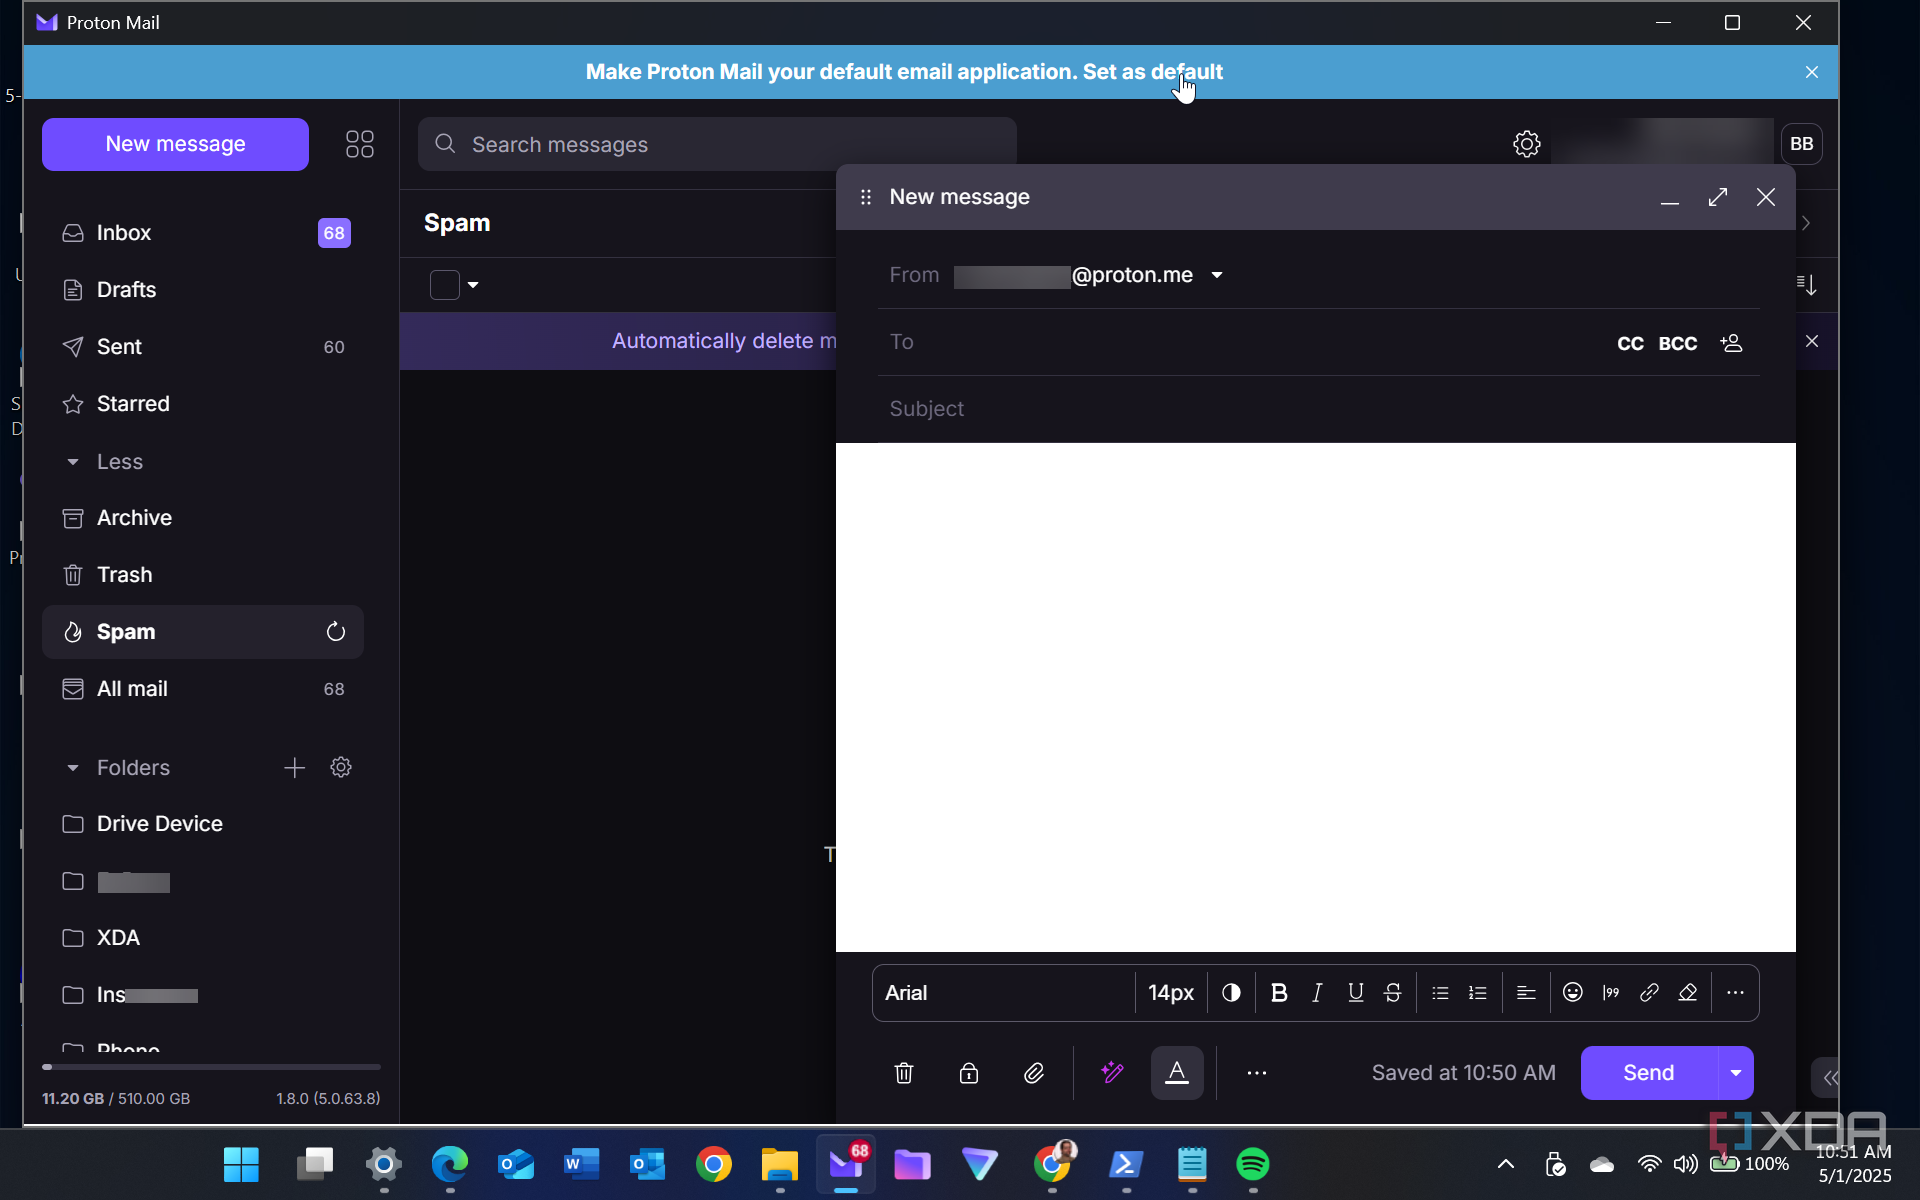Open Send options dropdown arrow

(1736, 1073)
